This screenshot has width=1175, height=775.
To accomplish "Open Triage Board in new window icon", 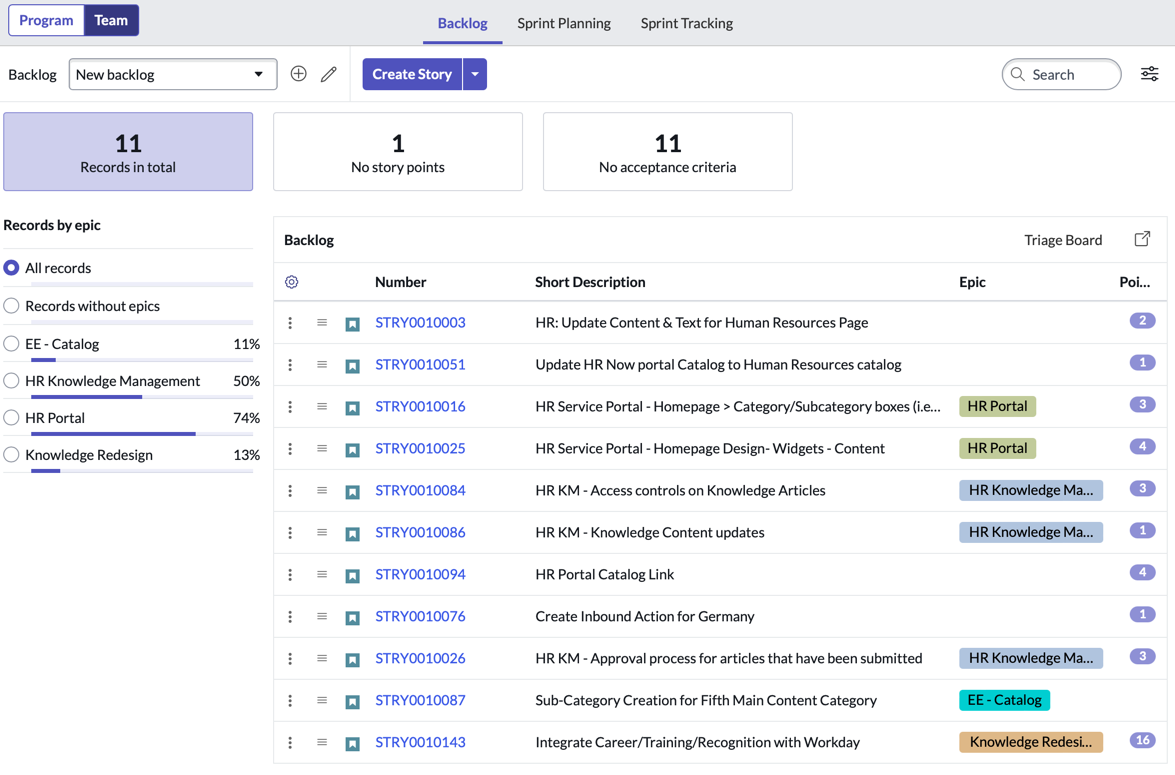I will [x=1142, y=239].
